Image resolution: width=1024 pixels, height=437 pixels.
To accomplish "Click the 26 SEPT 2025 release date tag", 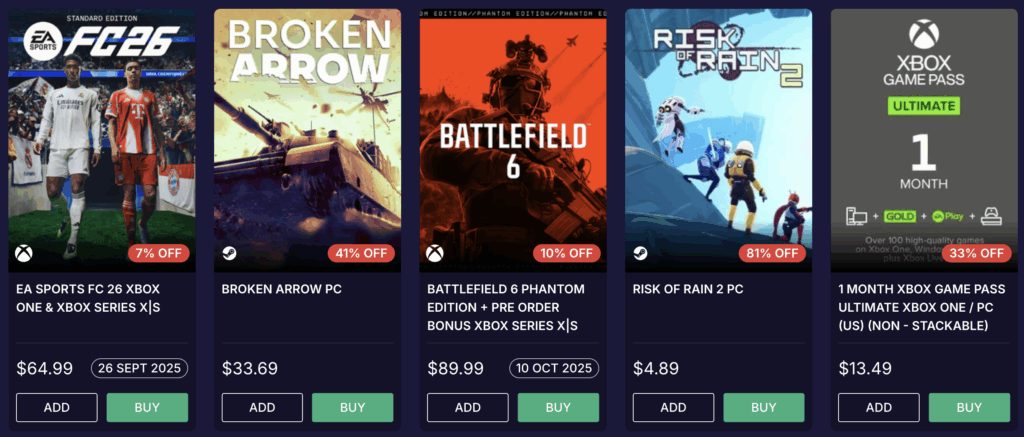I will pos(139,368).
